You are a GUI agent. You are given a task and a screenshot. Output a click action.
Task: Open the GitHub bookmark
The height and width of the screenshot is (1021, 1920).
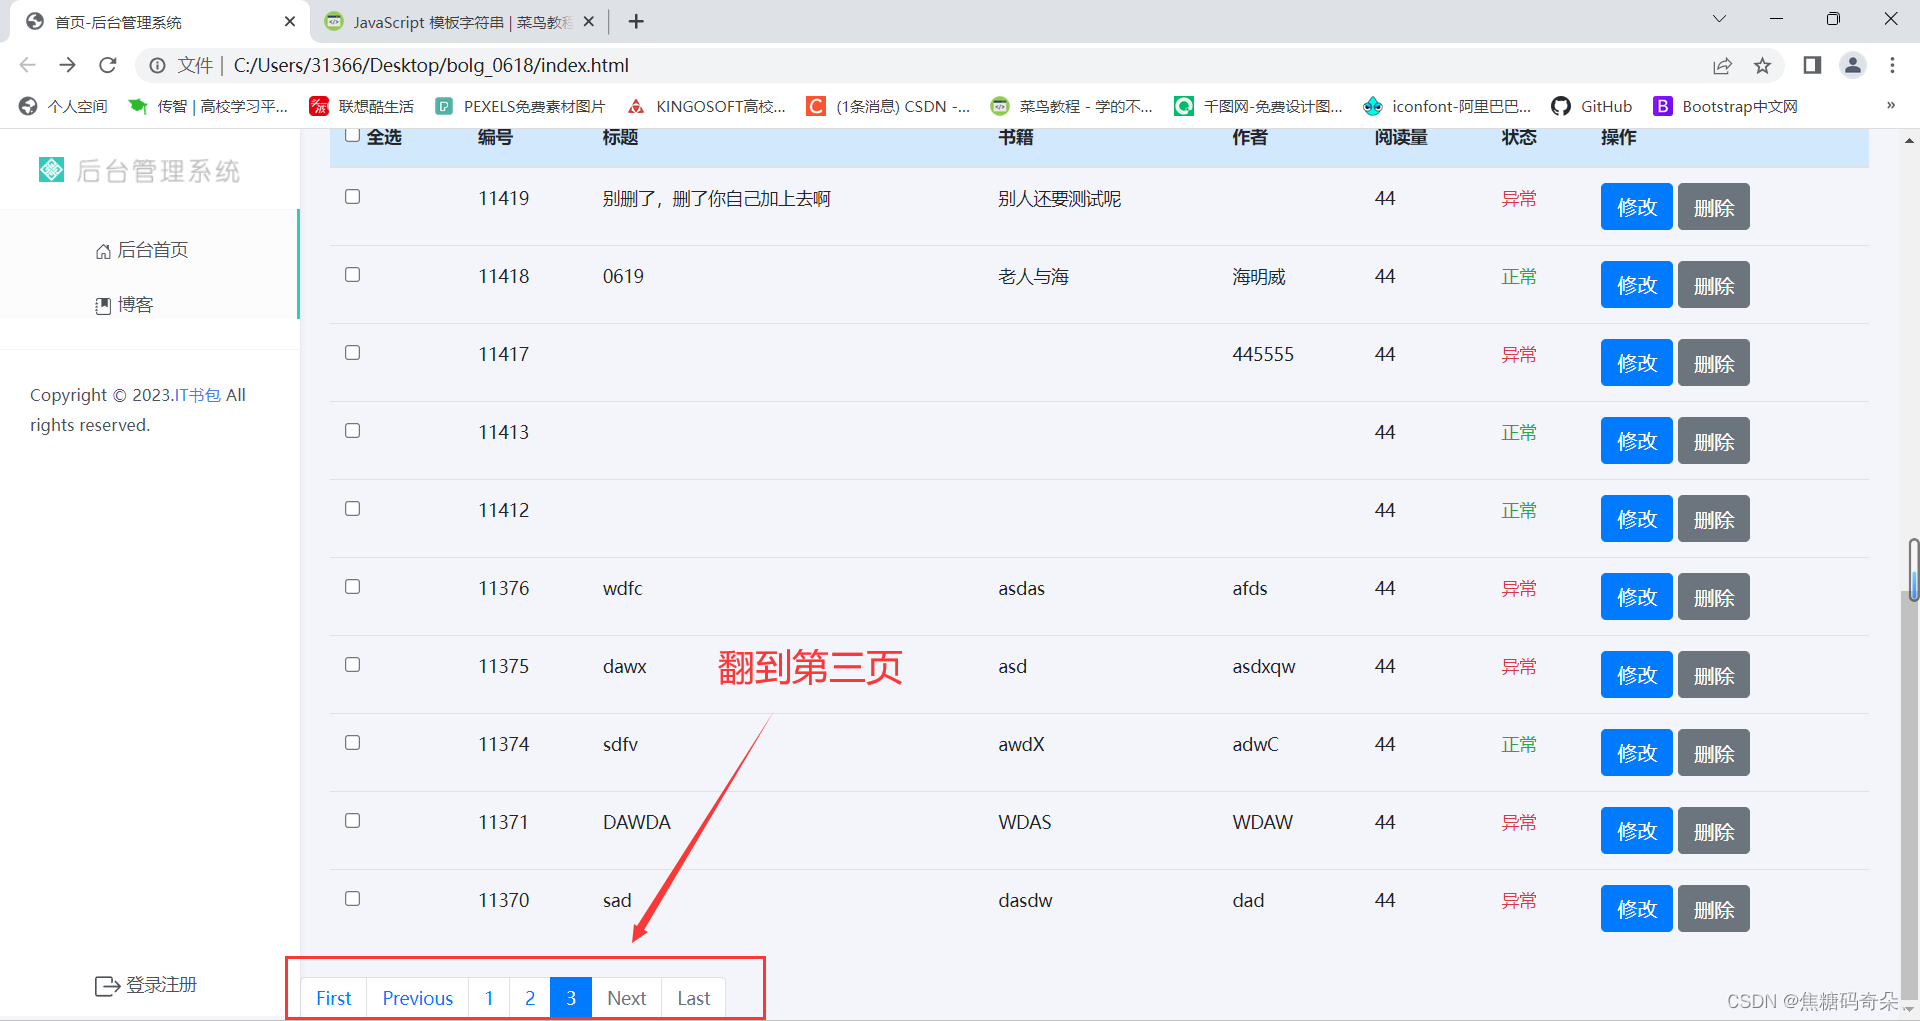click(1591, 106)
